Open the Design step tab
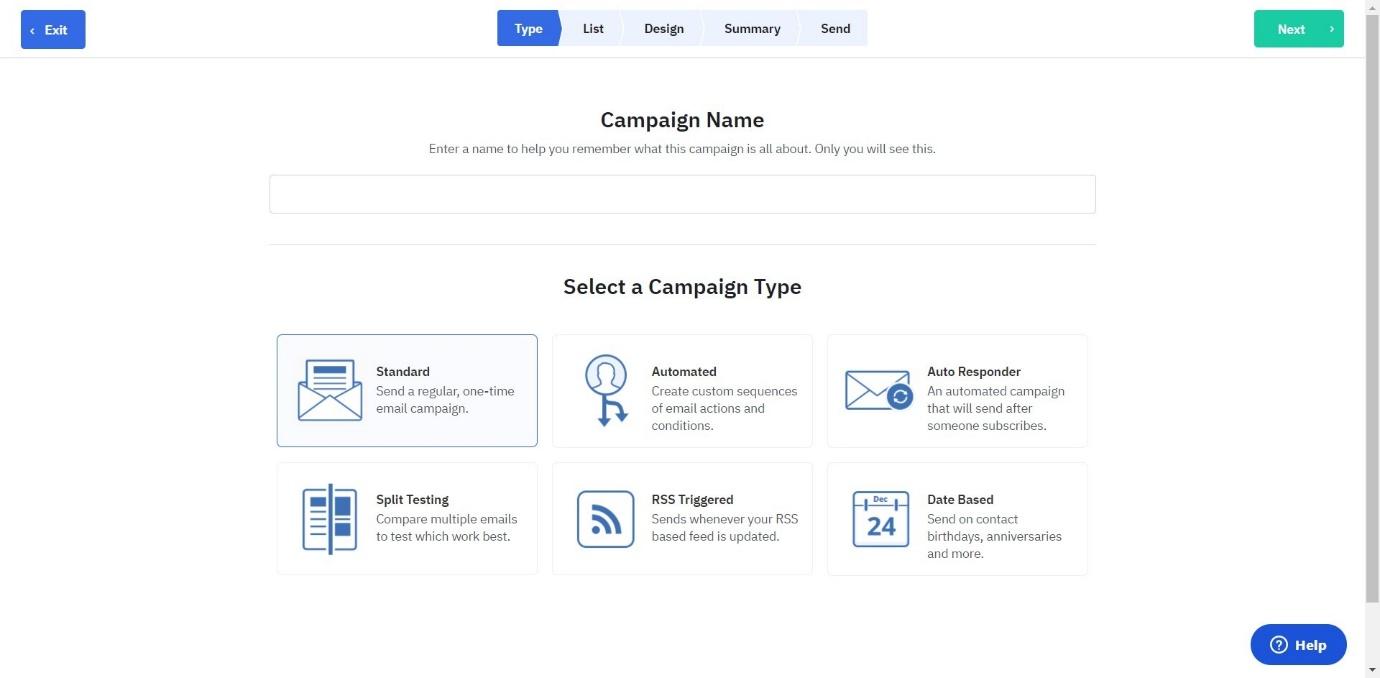Viewport: 1380px width, 678px height. (x=664, y=28)
